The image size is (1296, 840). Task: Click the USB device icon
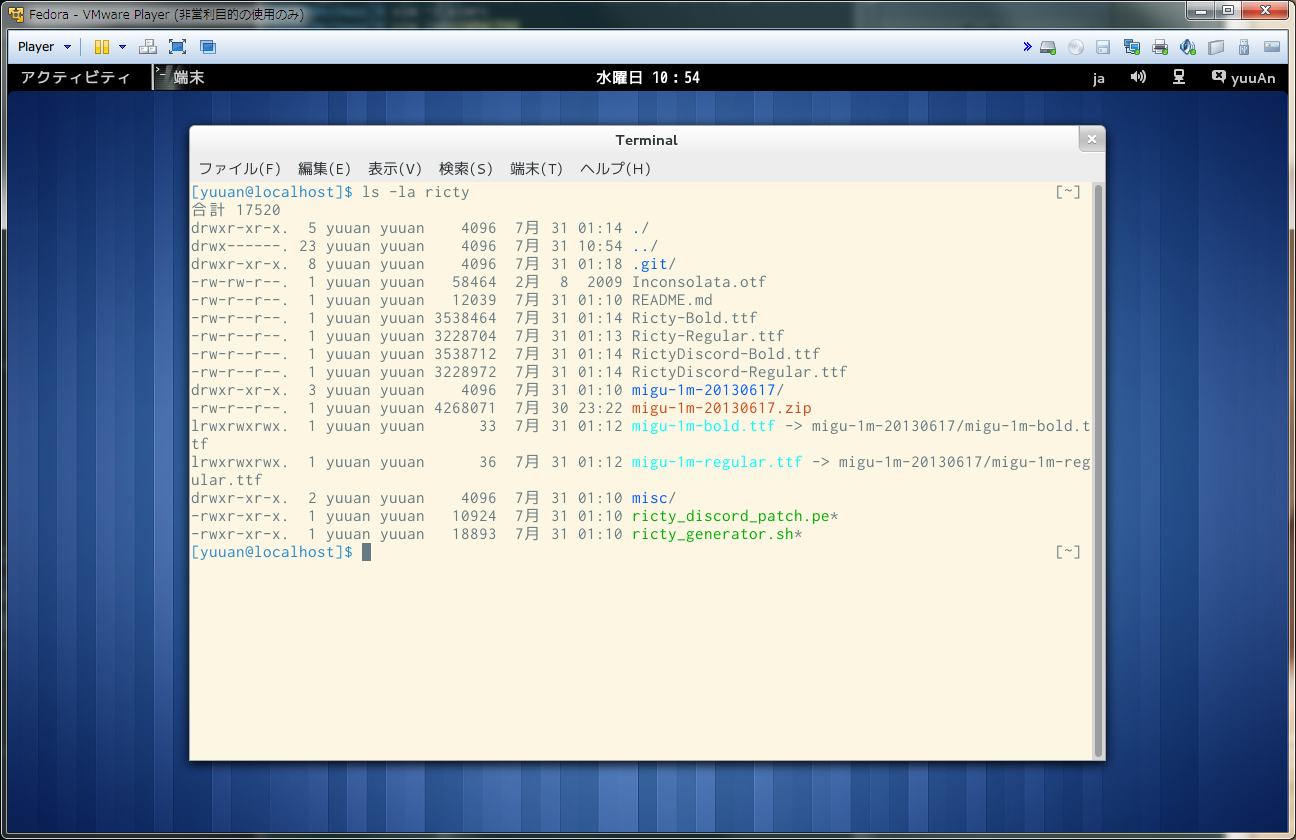[1244, 47]
